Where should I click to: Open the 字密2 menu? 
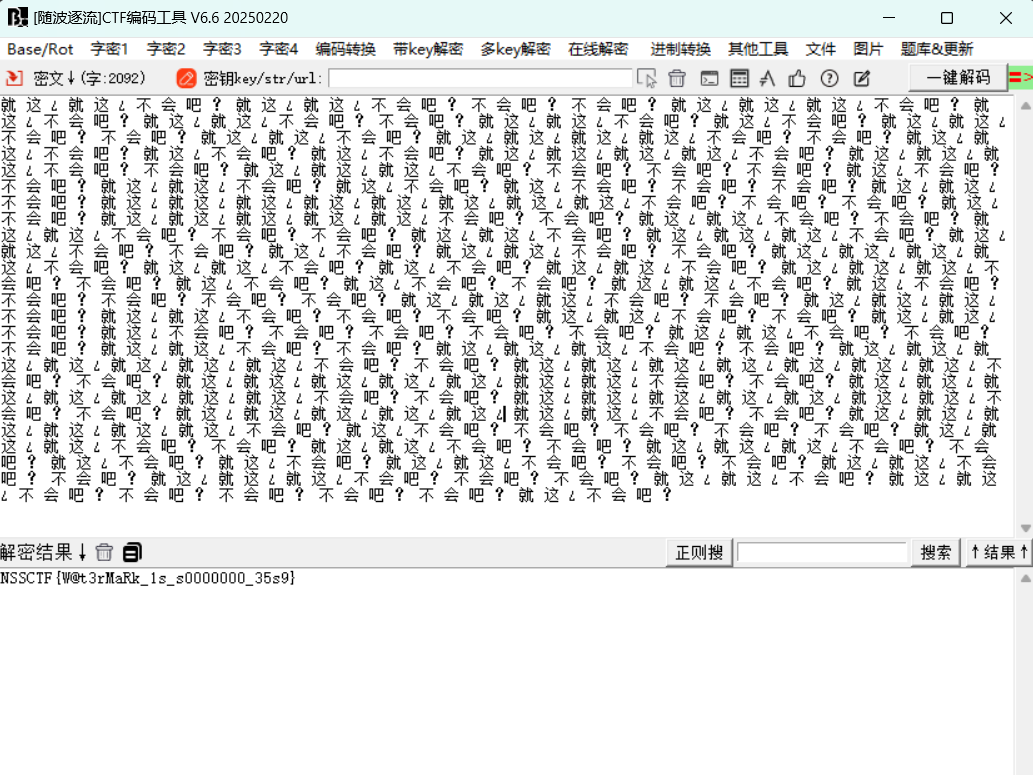click(166, 49)
